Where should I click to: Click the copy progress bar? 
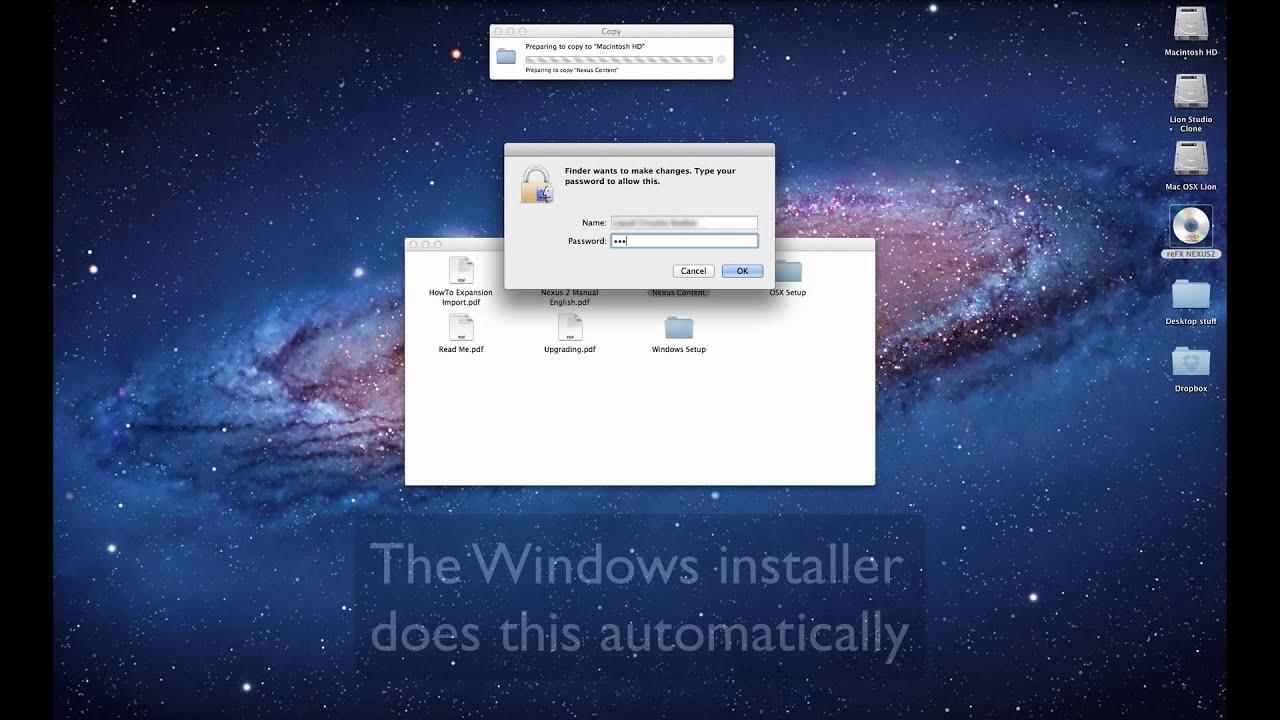coord(619,60)
